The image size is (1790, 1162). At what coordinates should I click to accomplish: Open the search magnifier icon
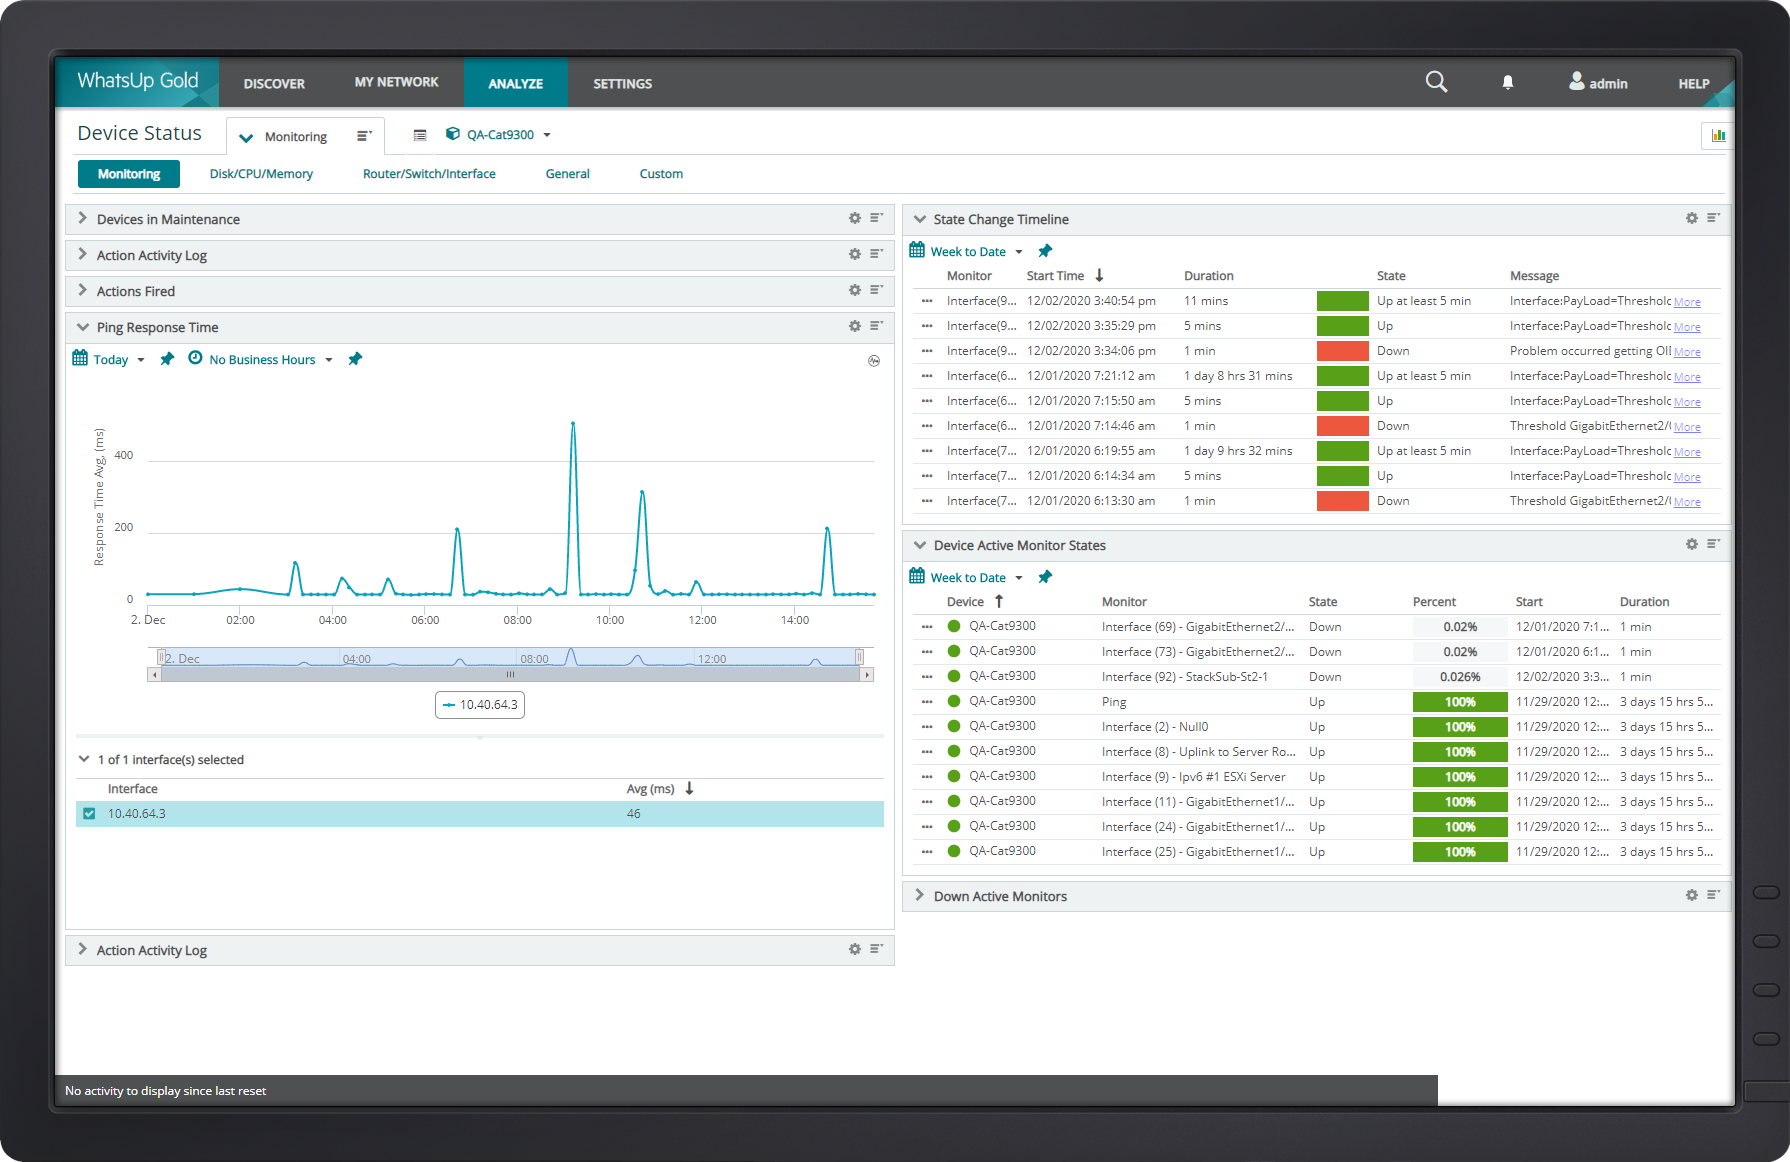[1436, 82]
